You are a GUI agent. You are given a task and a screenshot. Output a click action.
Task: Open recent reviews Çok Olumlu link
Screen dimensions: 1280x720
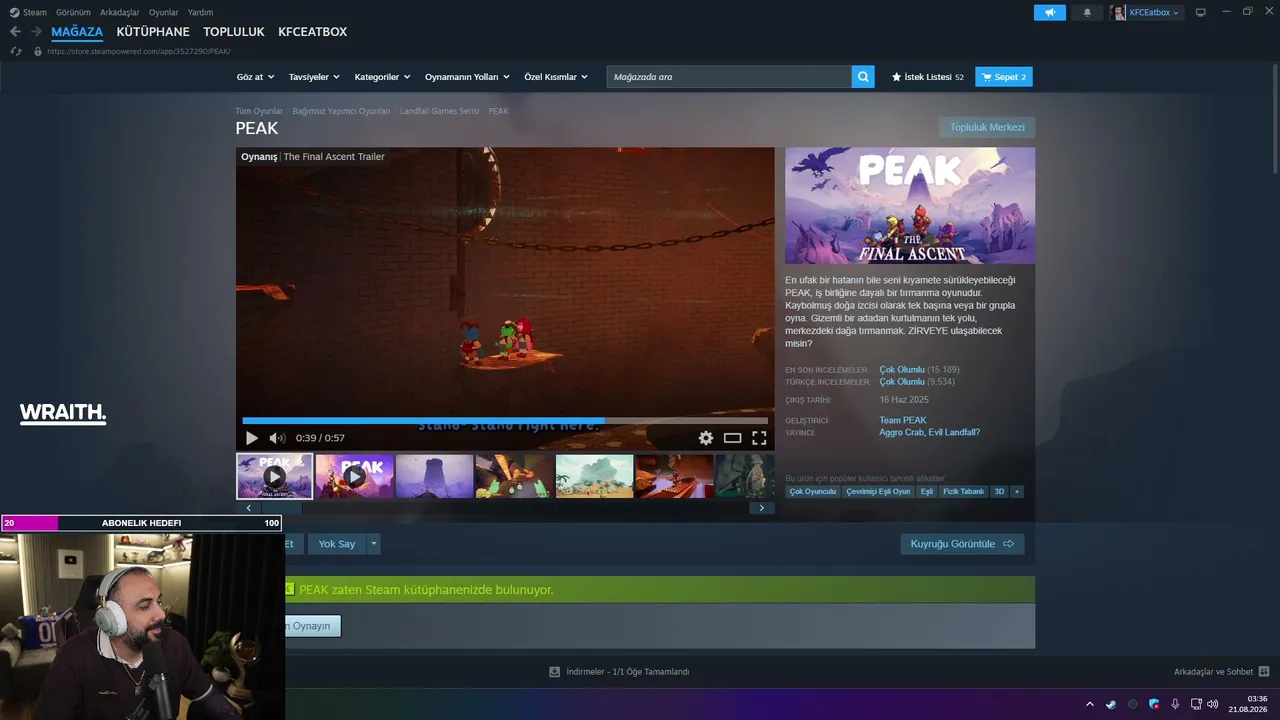point(902,370)
